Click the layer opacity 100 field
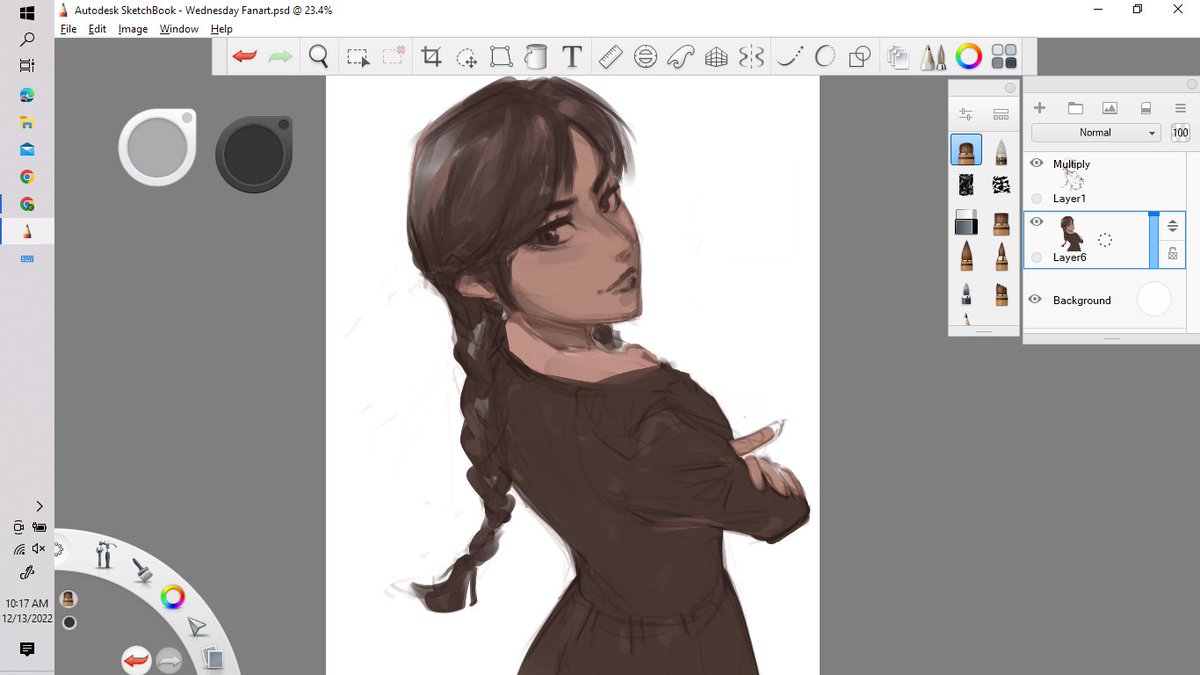1200x675 pixels. click(x=1180, y=132)
